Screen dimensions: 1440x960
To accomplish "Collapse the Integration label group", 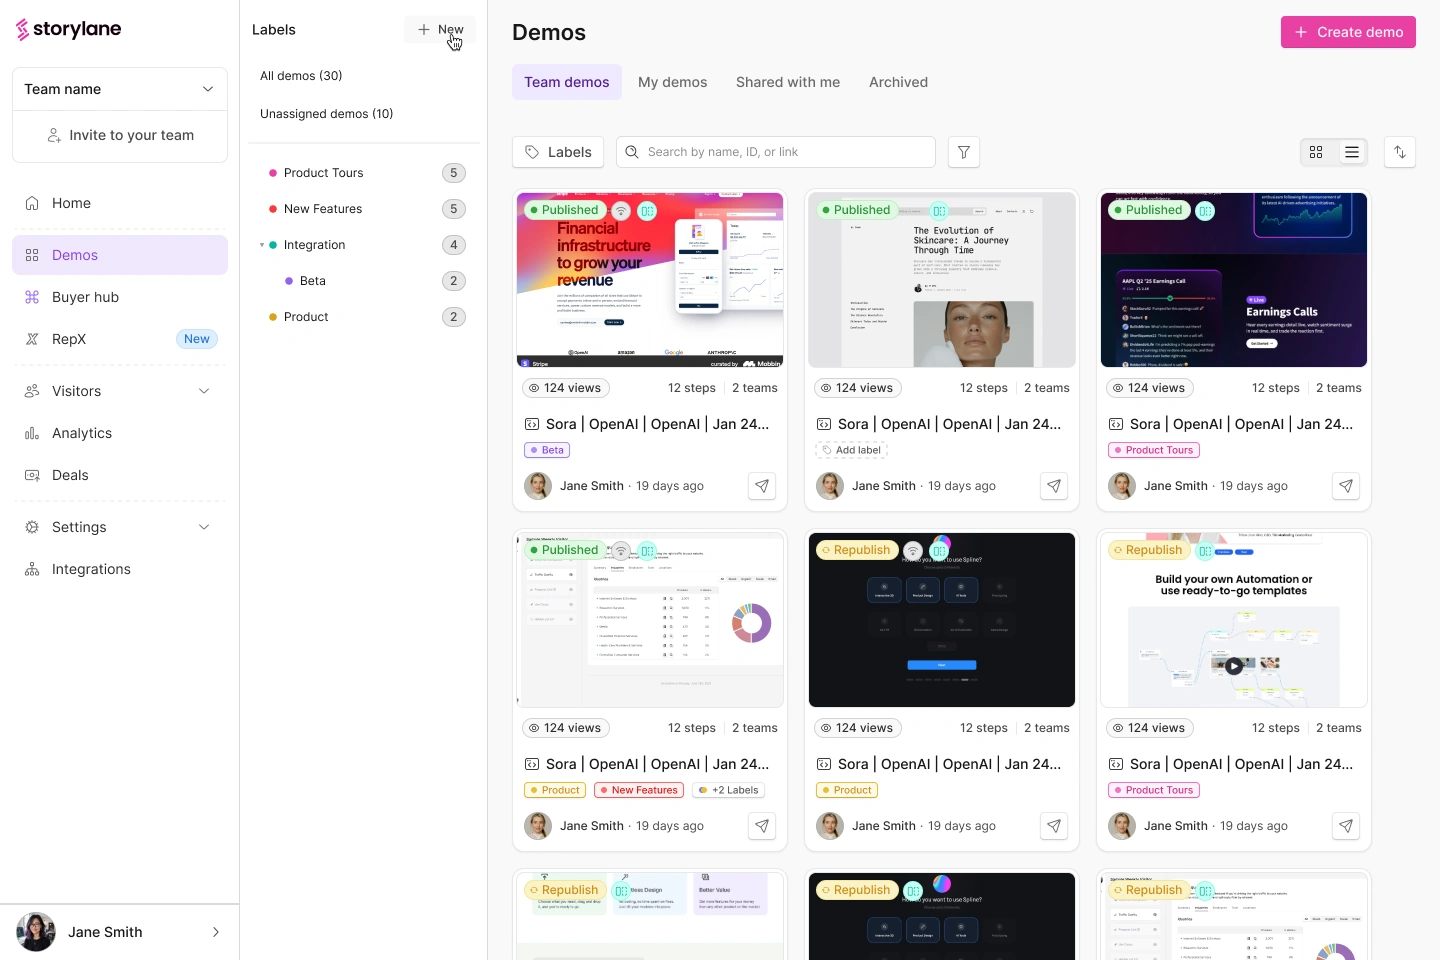I will 262,245.
